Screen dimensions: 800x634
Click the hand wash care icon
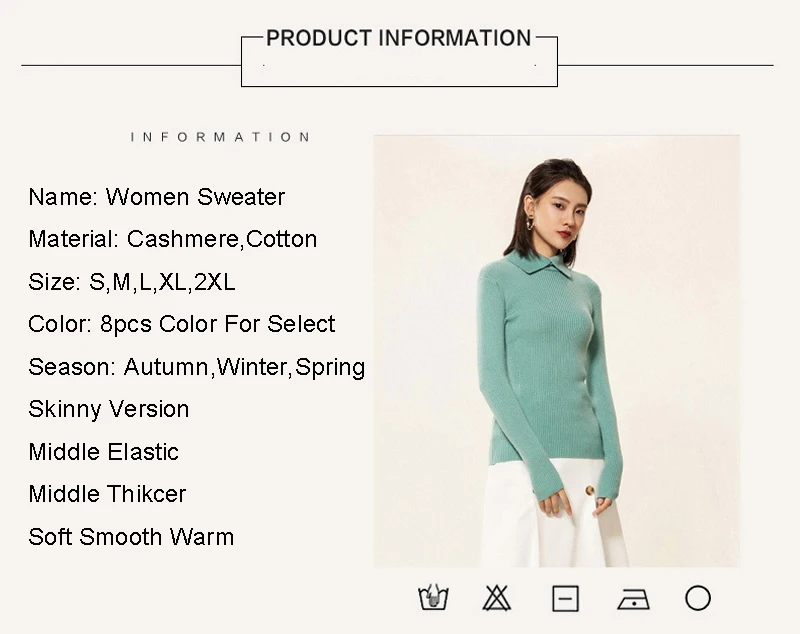(433, 597)
